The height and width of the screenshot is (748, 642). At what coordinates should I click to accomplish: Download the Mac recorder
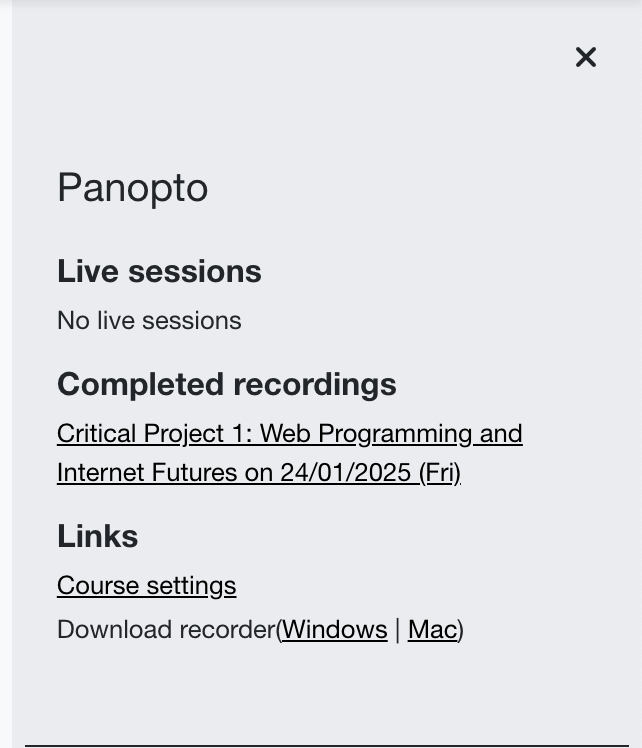tap(432, 629)
